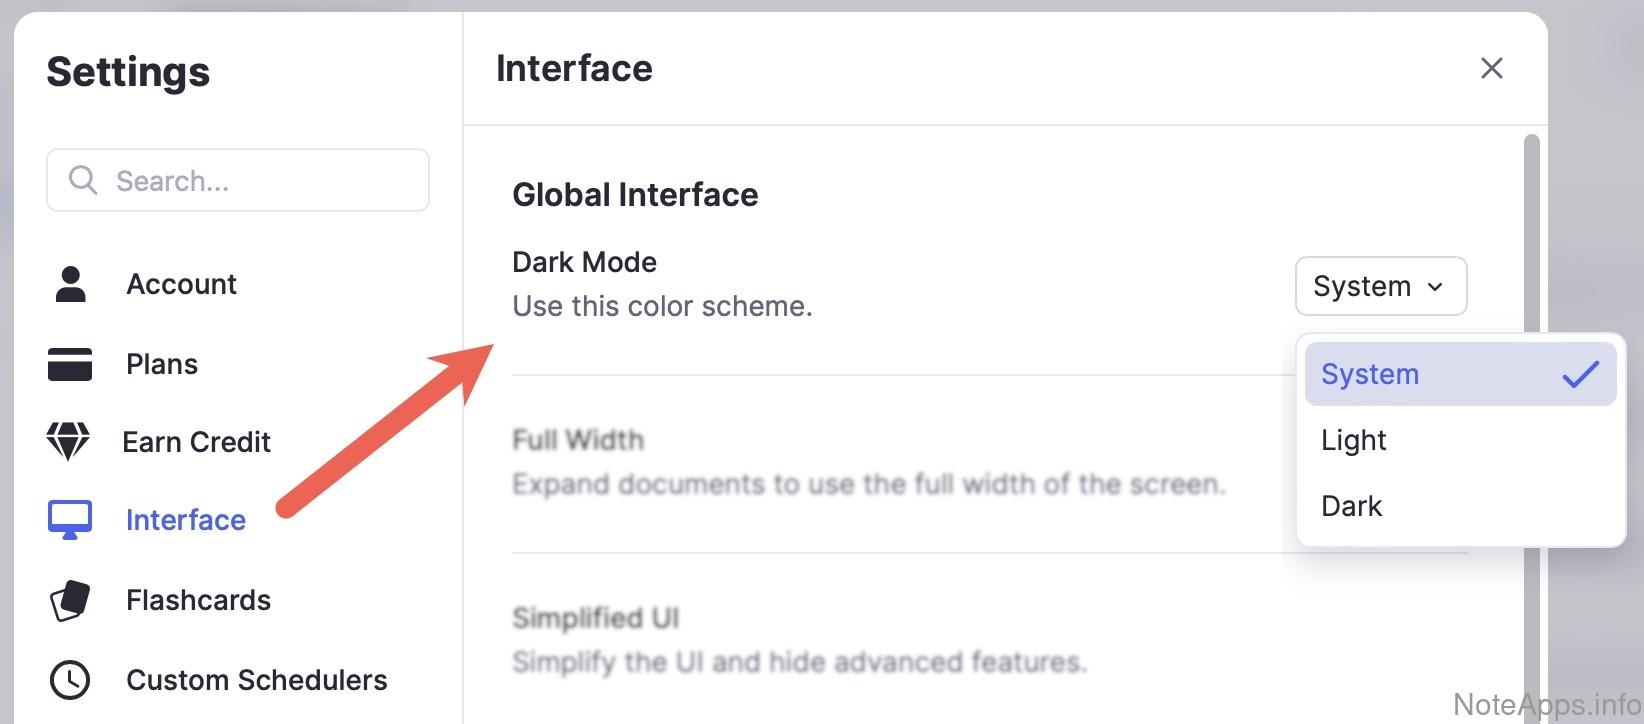
Task: Click the Custom Schedulers clock icon
Action: point(70,680)
